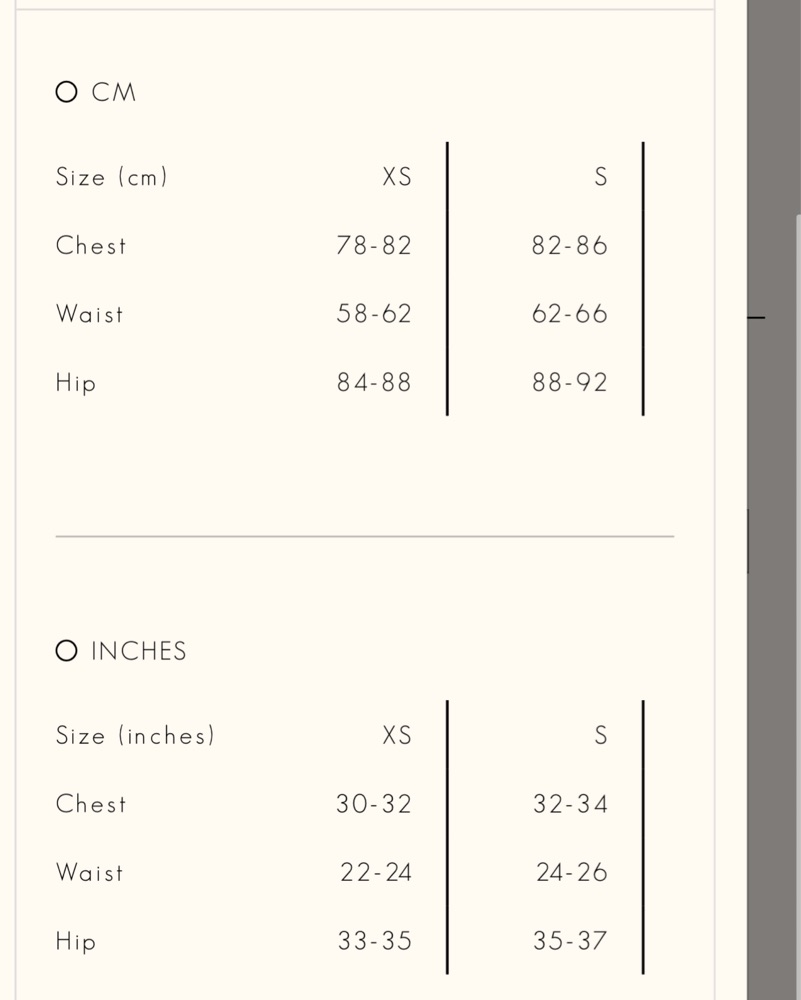
Task: Click the Size (cm) row label
Action: pyautogui.click(x=112, y=177)
